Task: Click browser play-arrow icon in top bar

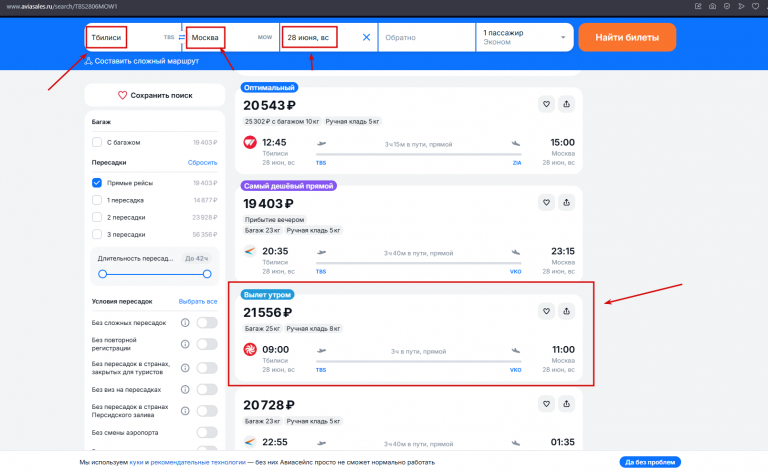Action: click(742, 6)
